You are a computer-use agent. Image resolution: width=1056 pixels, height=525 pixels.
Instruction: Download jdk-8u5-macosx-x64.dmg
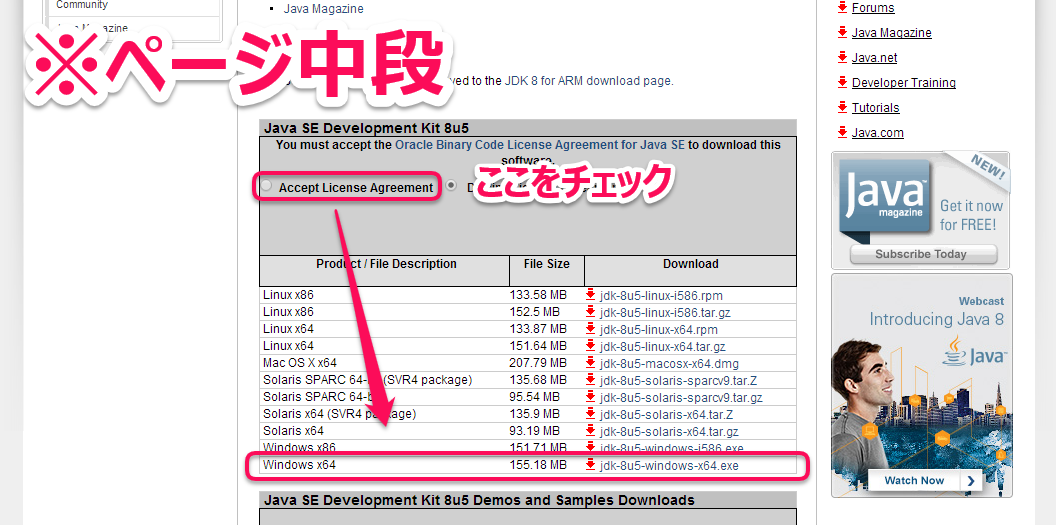pos(669,364)
